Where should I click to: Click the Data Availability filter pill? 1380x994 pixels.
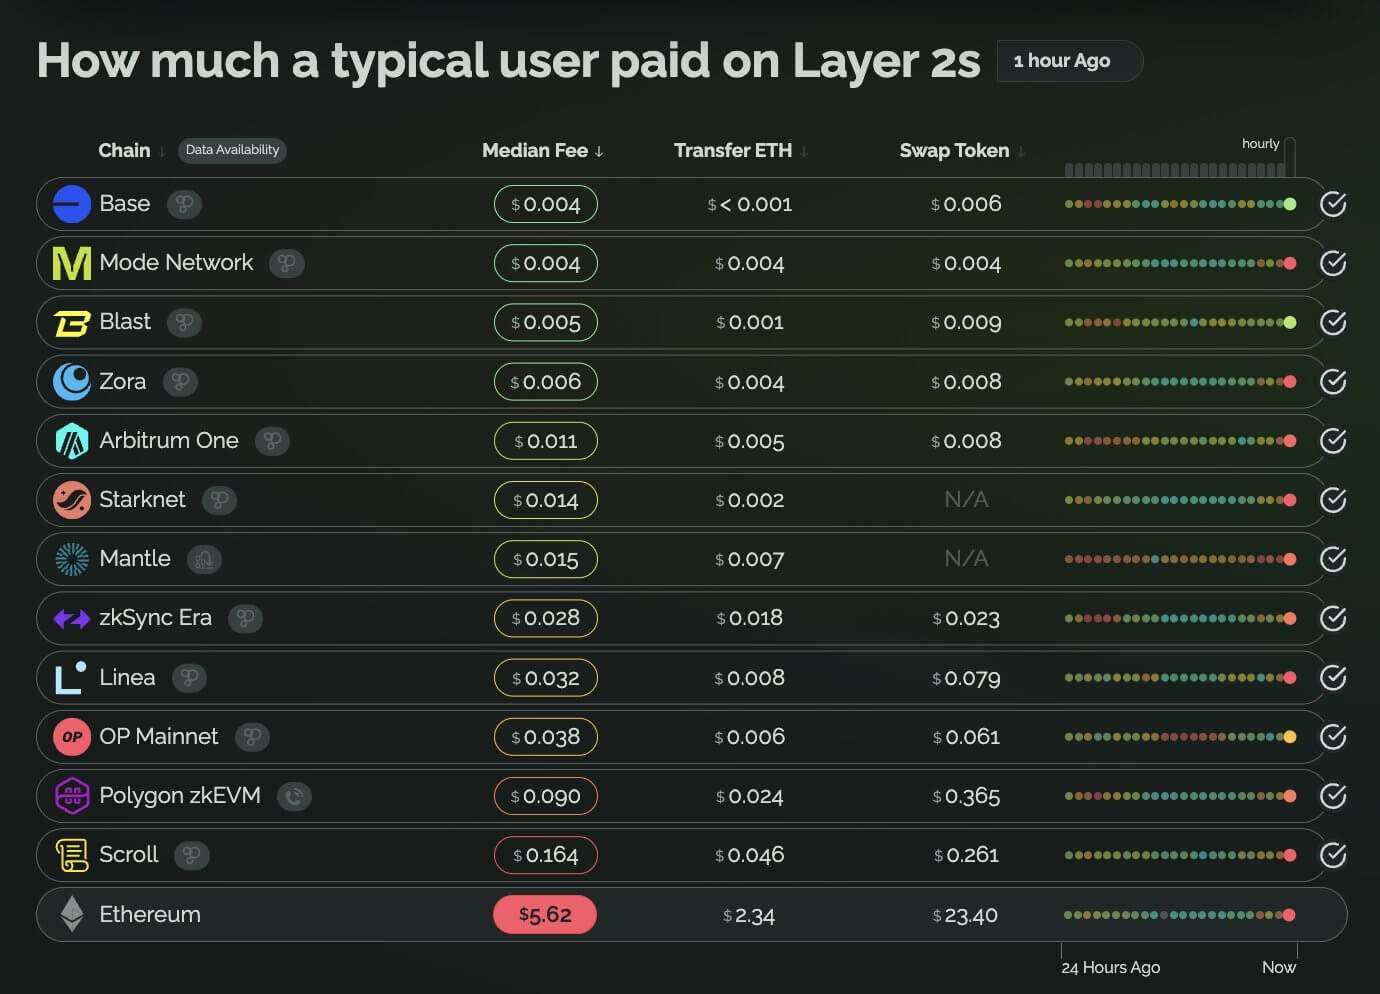click(x=232, y=150)
